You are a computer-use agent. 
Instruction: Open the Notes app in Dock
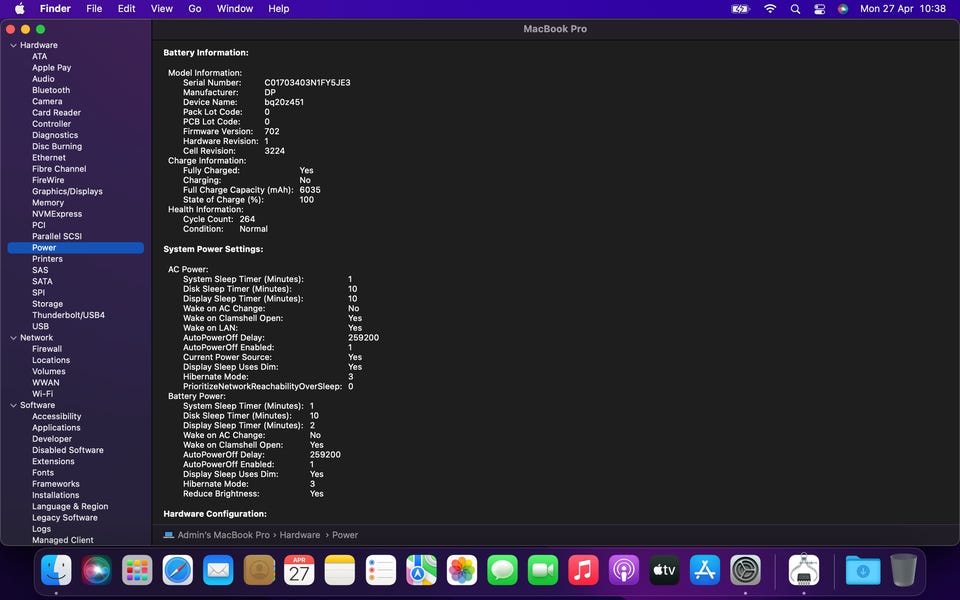point(340,570)
